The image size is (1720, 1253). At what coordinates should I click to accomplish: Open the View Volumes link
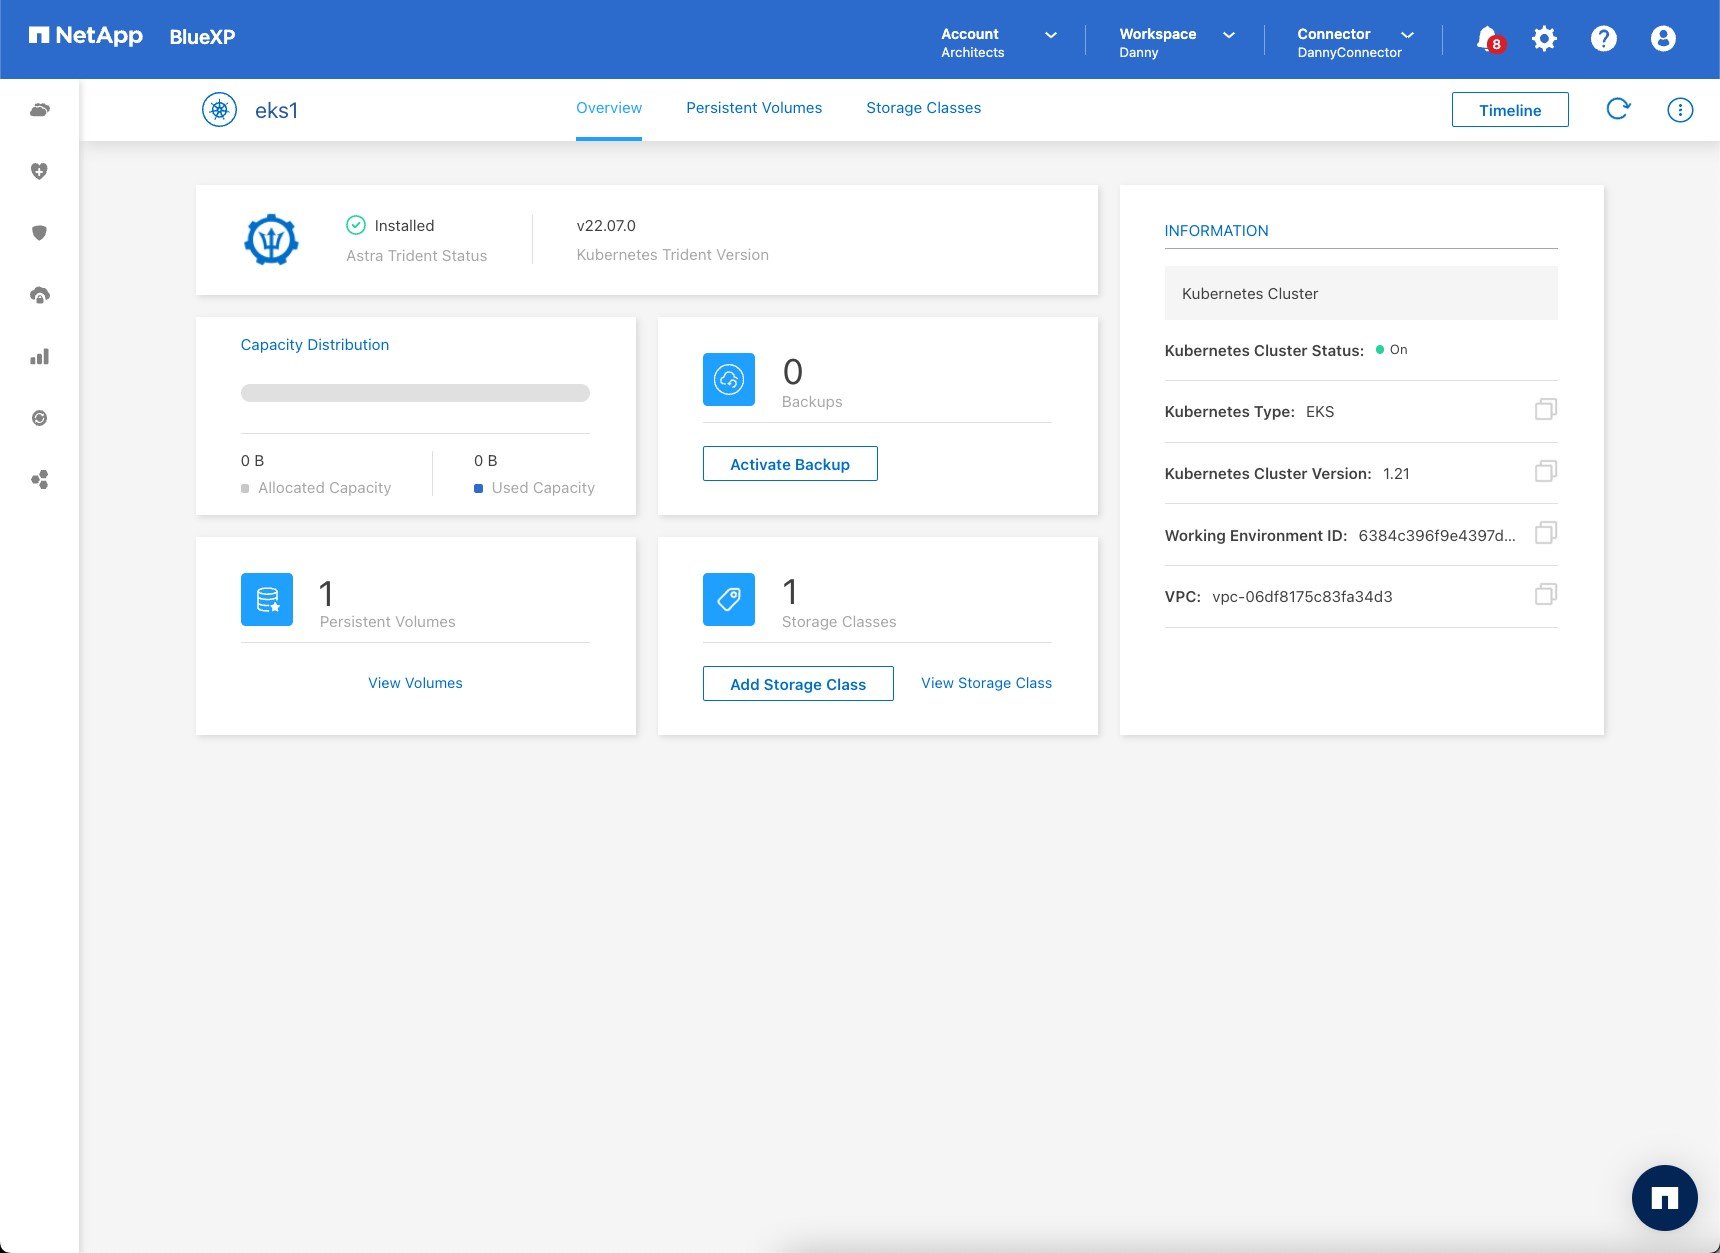coord(415,683)
